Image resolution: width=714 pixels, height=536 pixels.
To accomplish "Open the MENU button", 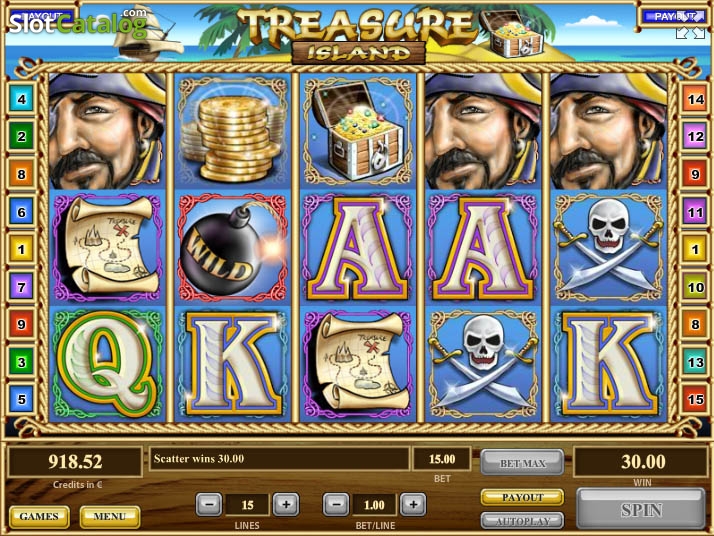I will pyautogui.click(x=110, y=516).
